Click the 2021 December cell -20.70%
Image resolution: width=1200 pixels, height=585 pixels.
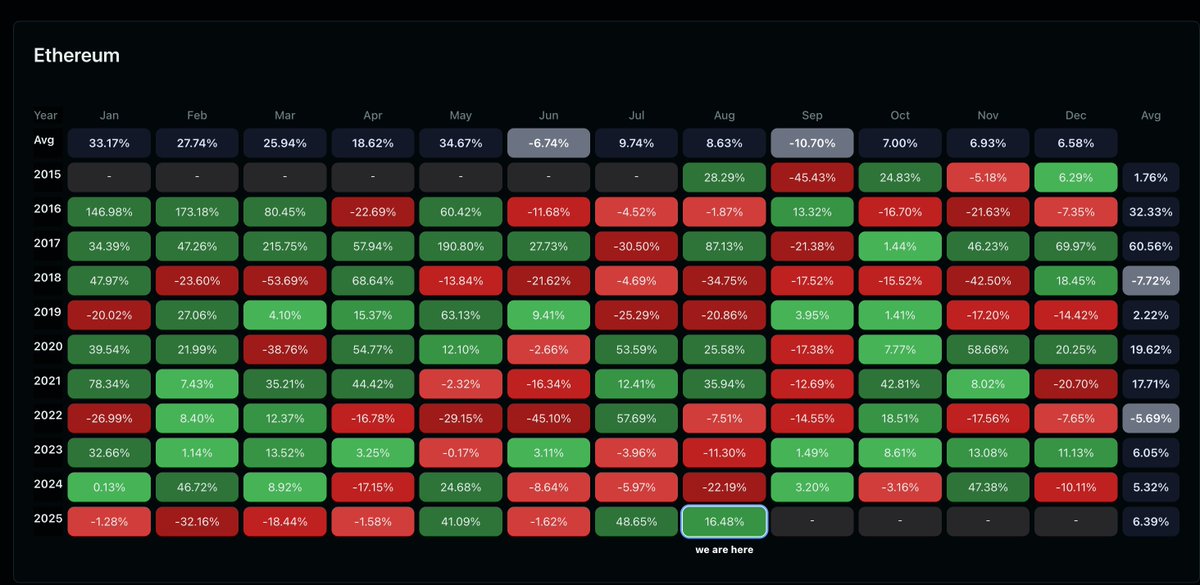click(x=1076, y=385)
